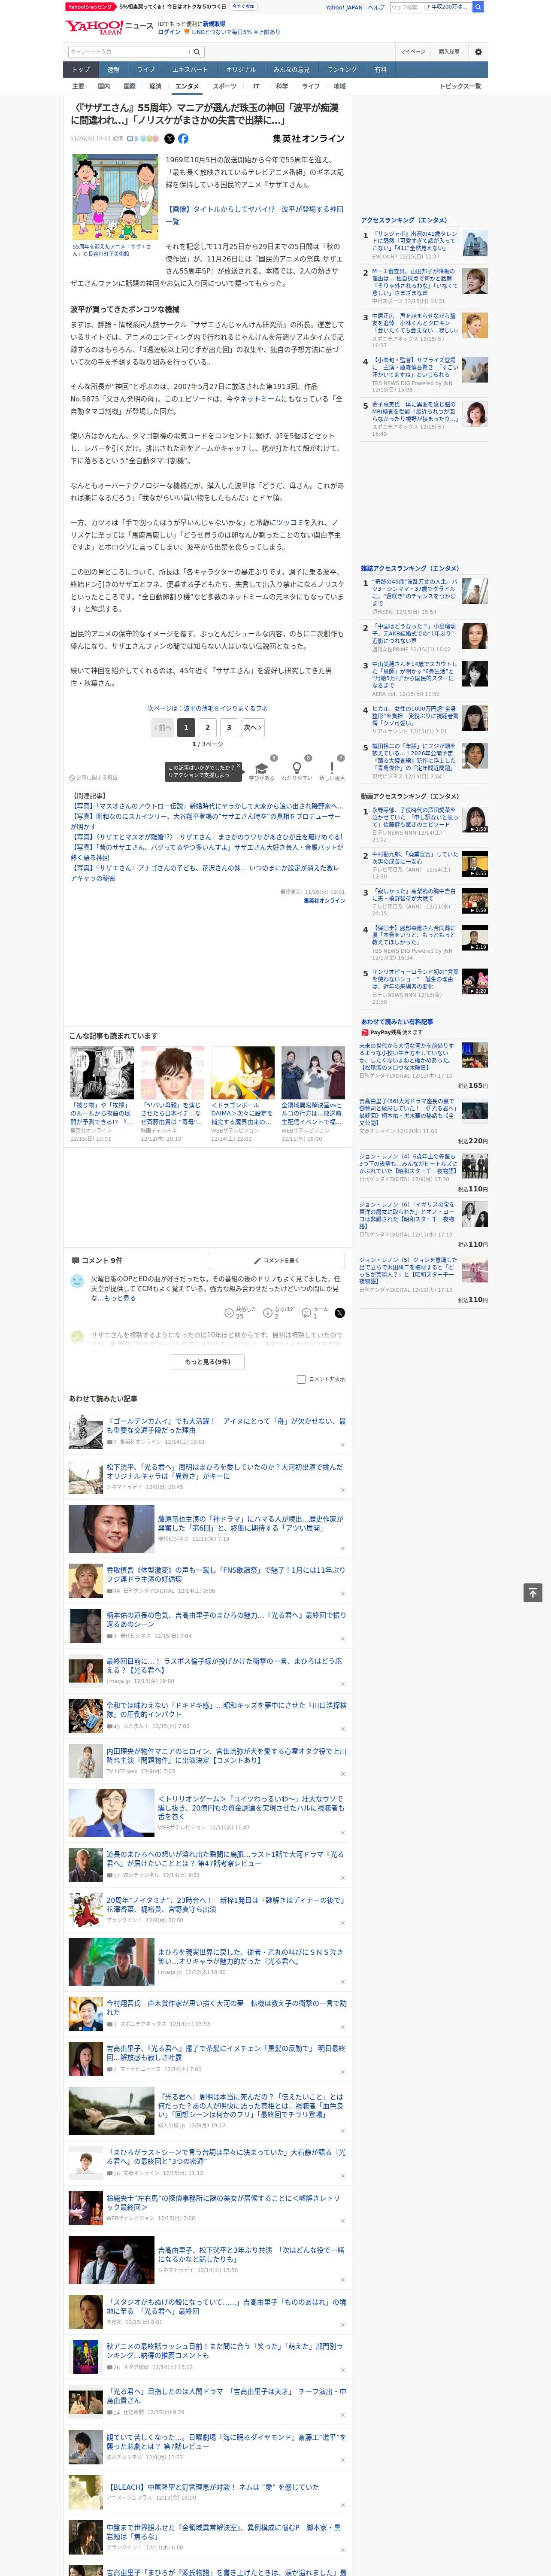The height and width of the screenshot is (2576, 551).
Task: Click the blue web search magnifier button
Action: (479, 7)
